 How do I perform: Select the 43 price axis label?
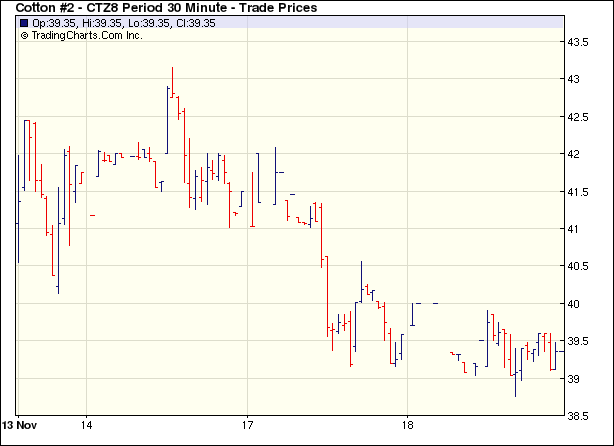point(575,79)
